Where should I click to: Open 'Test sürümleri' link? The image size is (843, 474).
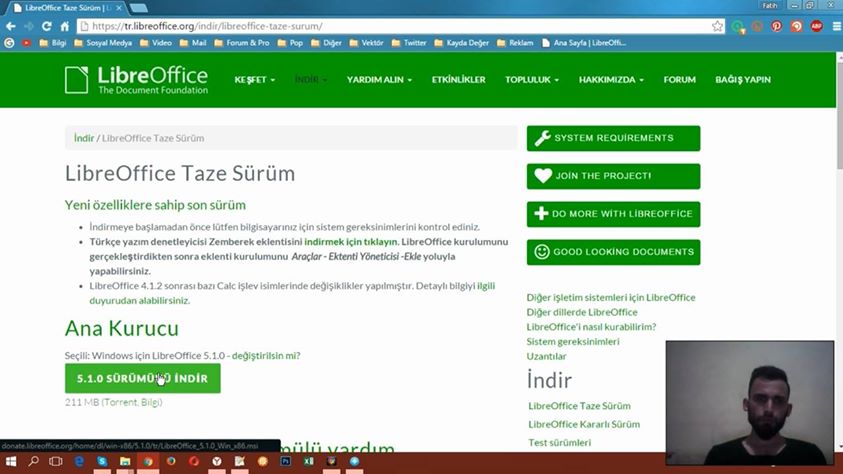pos(559,442)
